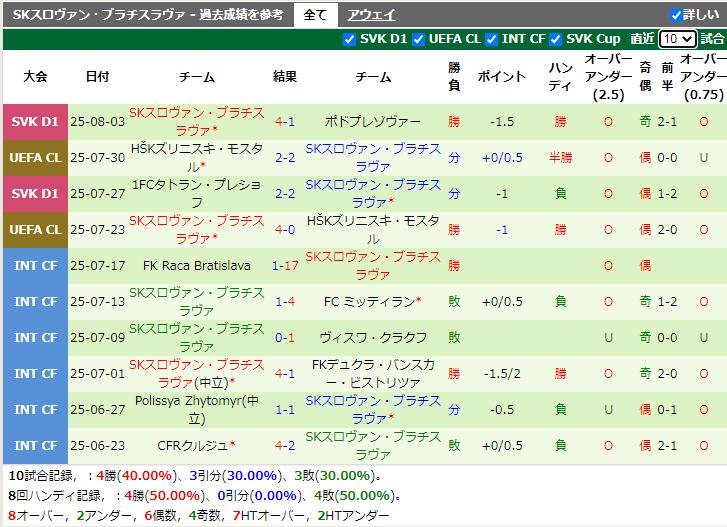Viewport: 727px width, 527px height.
Task: Click the 大会 column header
Action: pos(35,76)
